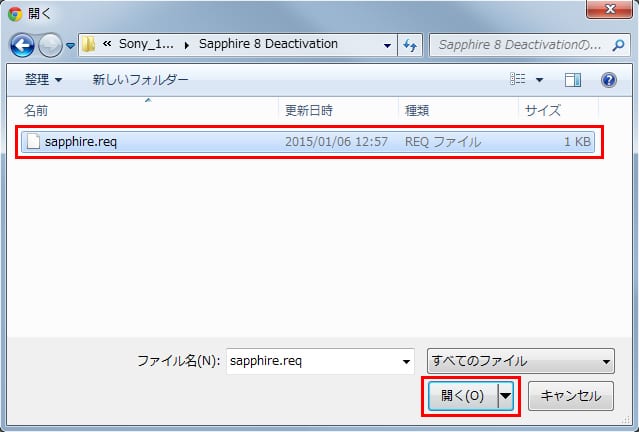Close the 開く dialog window
The width and height of the screenshot is (639, 432).
(x=609, y=9)
